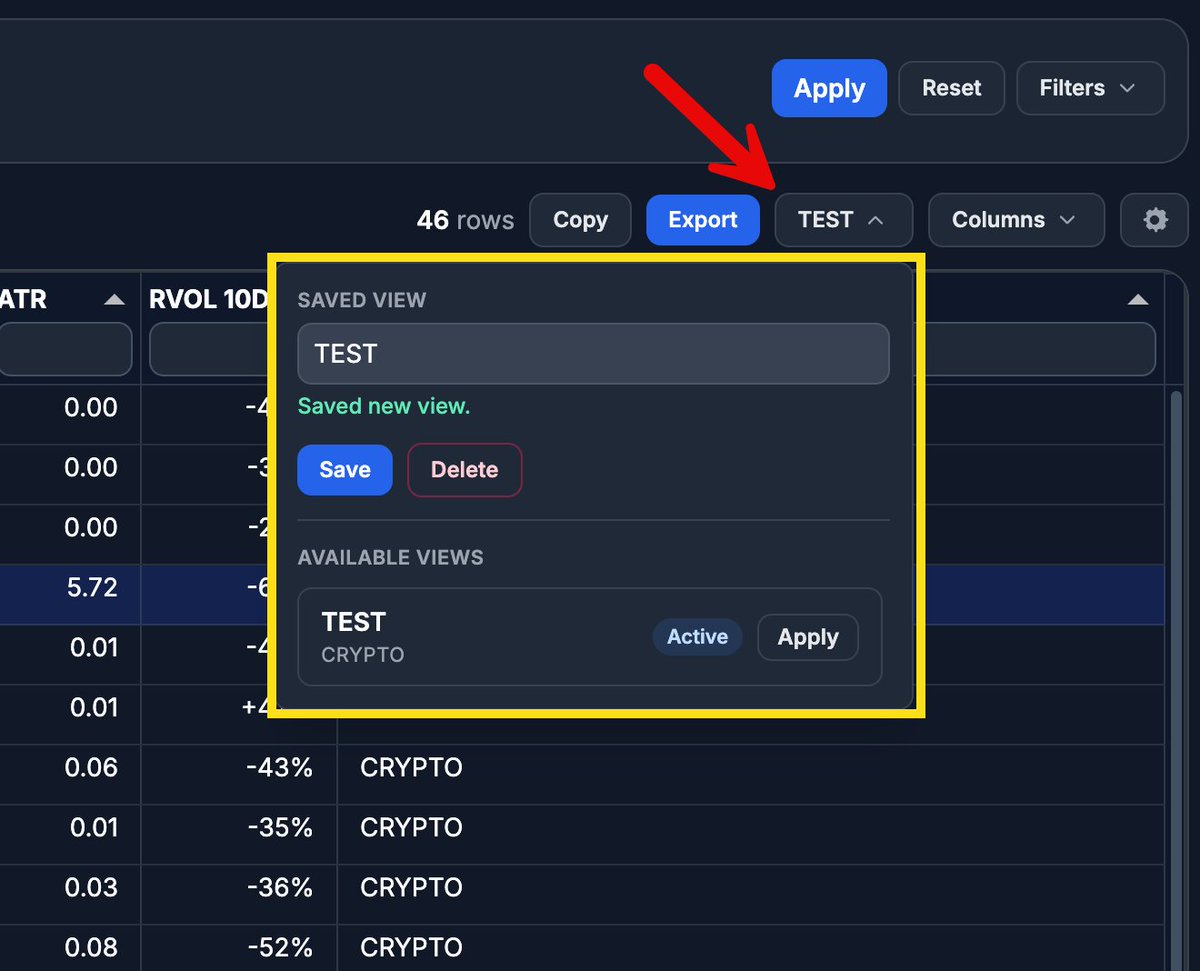
Task: Export the table data
Action: pyautogui.click(x=703, y=220)
